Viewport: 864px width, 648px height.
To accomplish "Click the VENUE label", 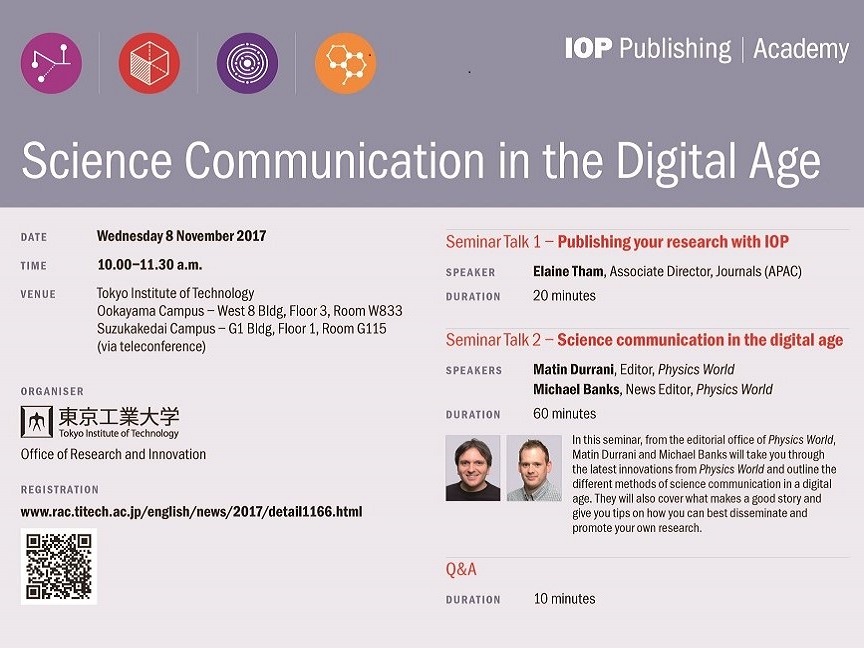I will pyautogui.click(x=38, y=294).
